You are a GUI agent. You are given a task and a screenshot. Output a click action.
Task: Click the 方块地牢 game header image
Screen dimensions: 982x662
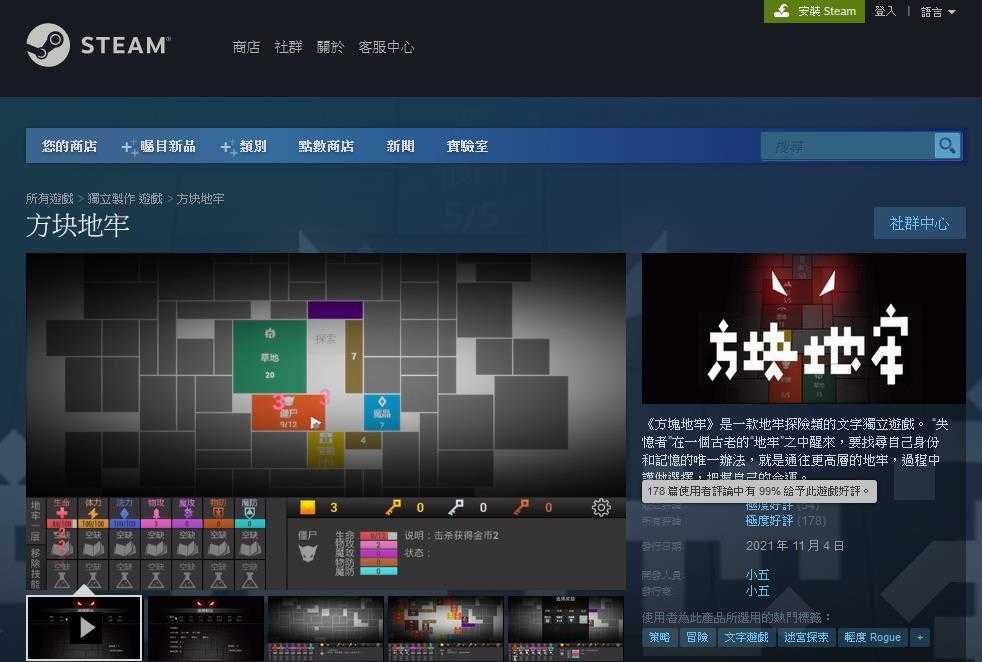(803, 328)
